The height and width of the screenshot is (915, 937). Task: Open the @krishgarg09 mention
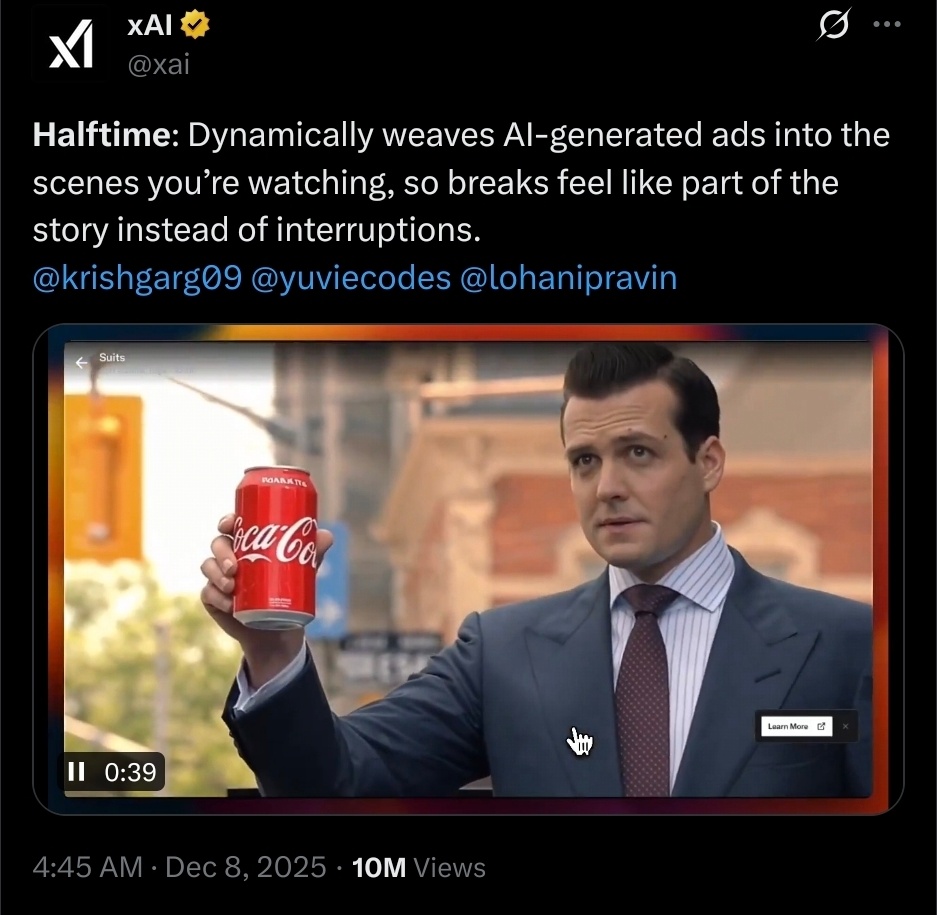[137, 279]
